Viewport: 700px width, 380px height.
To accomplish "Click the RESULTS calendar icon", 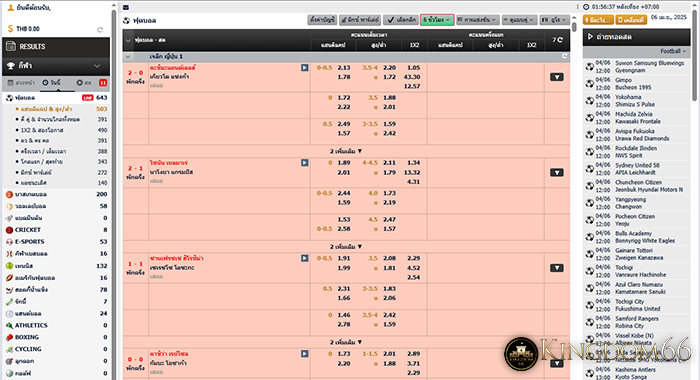I will tap(10, 46).
